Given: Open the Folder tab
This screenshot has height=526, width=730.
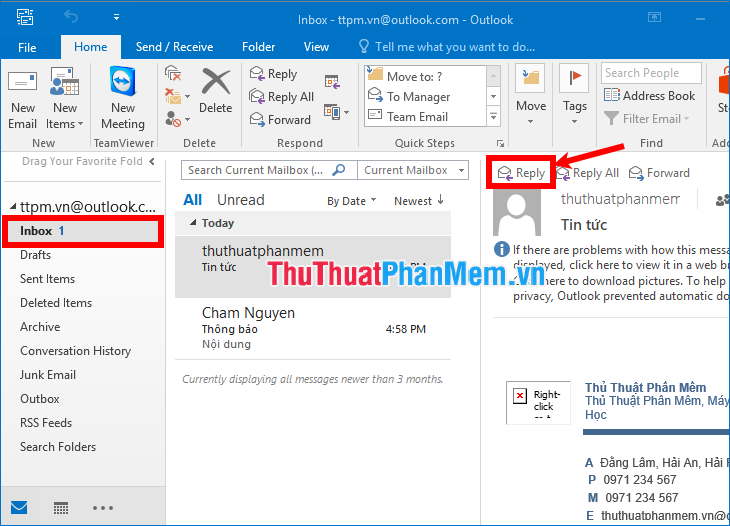Looking at the screenshot, I should [x=258, y=47].
